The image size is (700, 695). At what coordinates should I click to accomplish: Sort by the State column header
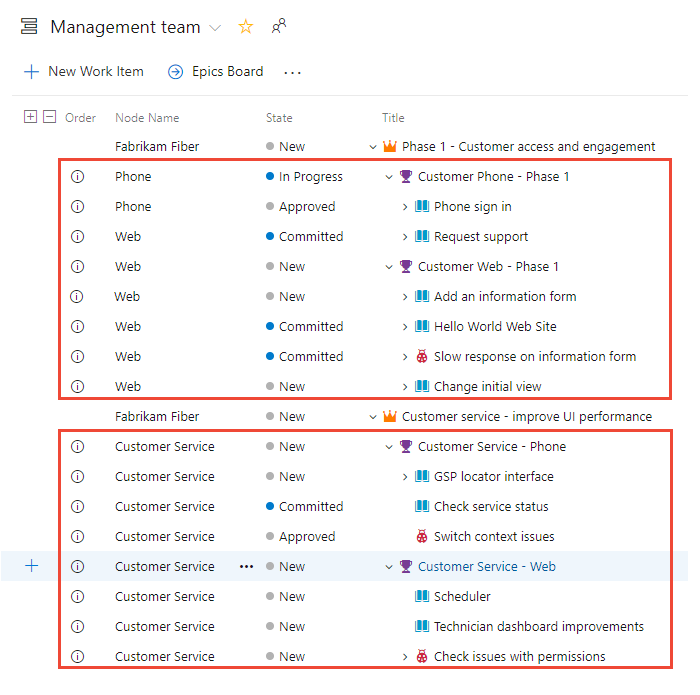point(279,118)
